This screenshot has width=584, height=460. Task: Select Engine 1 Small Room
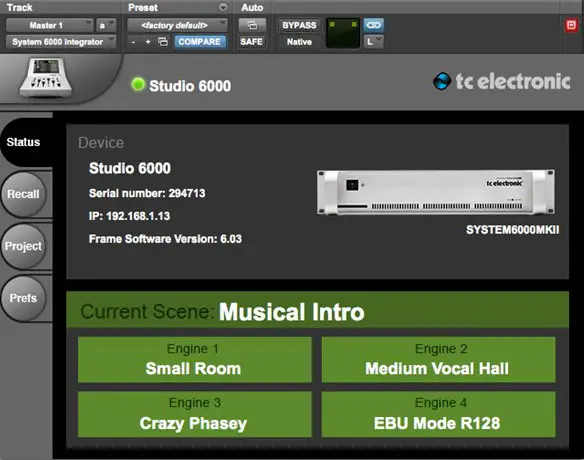194,359
